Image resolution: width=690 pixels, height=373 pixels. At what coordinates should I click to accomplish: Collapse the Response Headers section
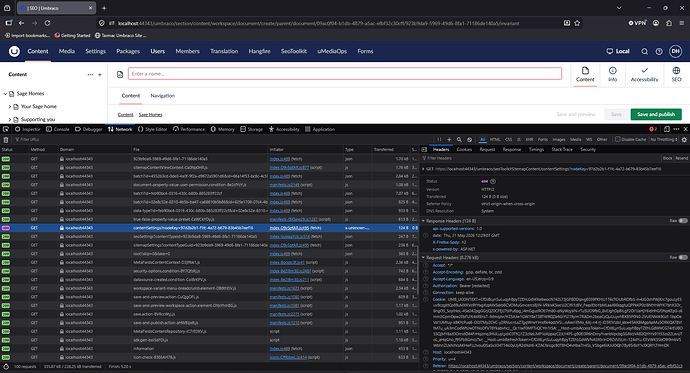click(423, 221)
